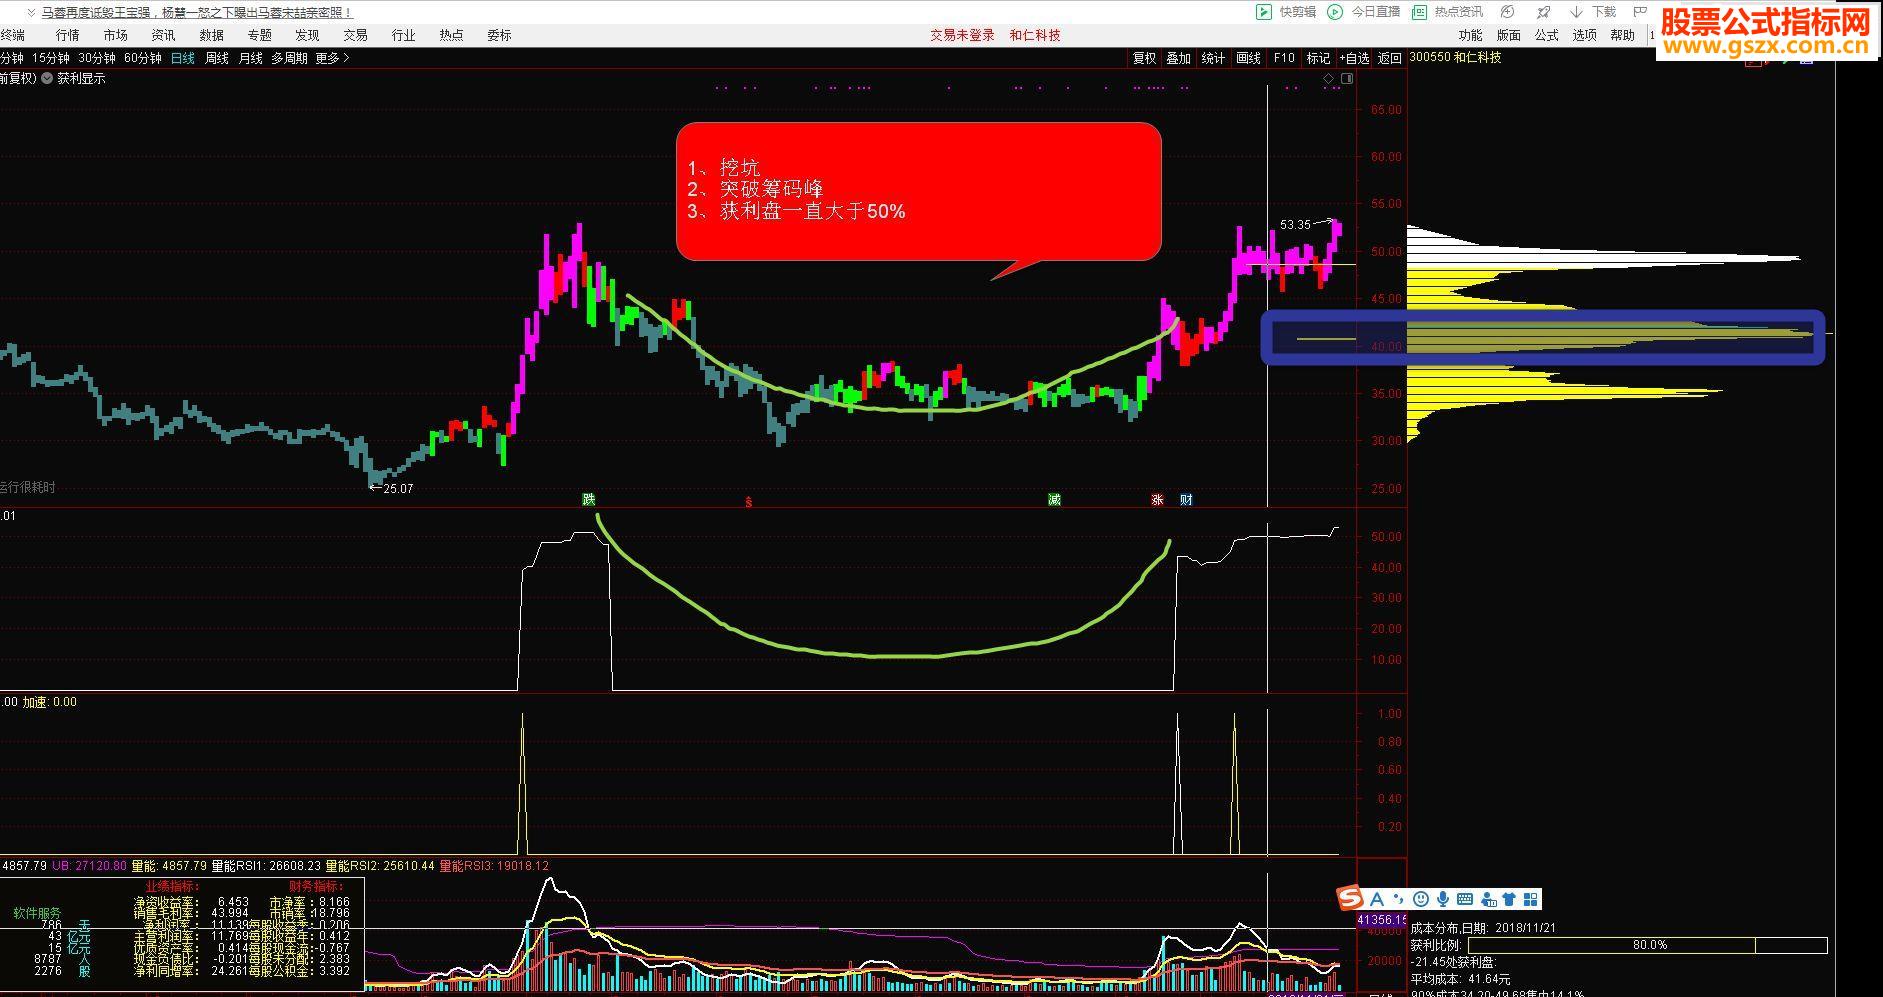Open the 选项 menu

[x=1584, y=35]
